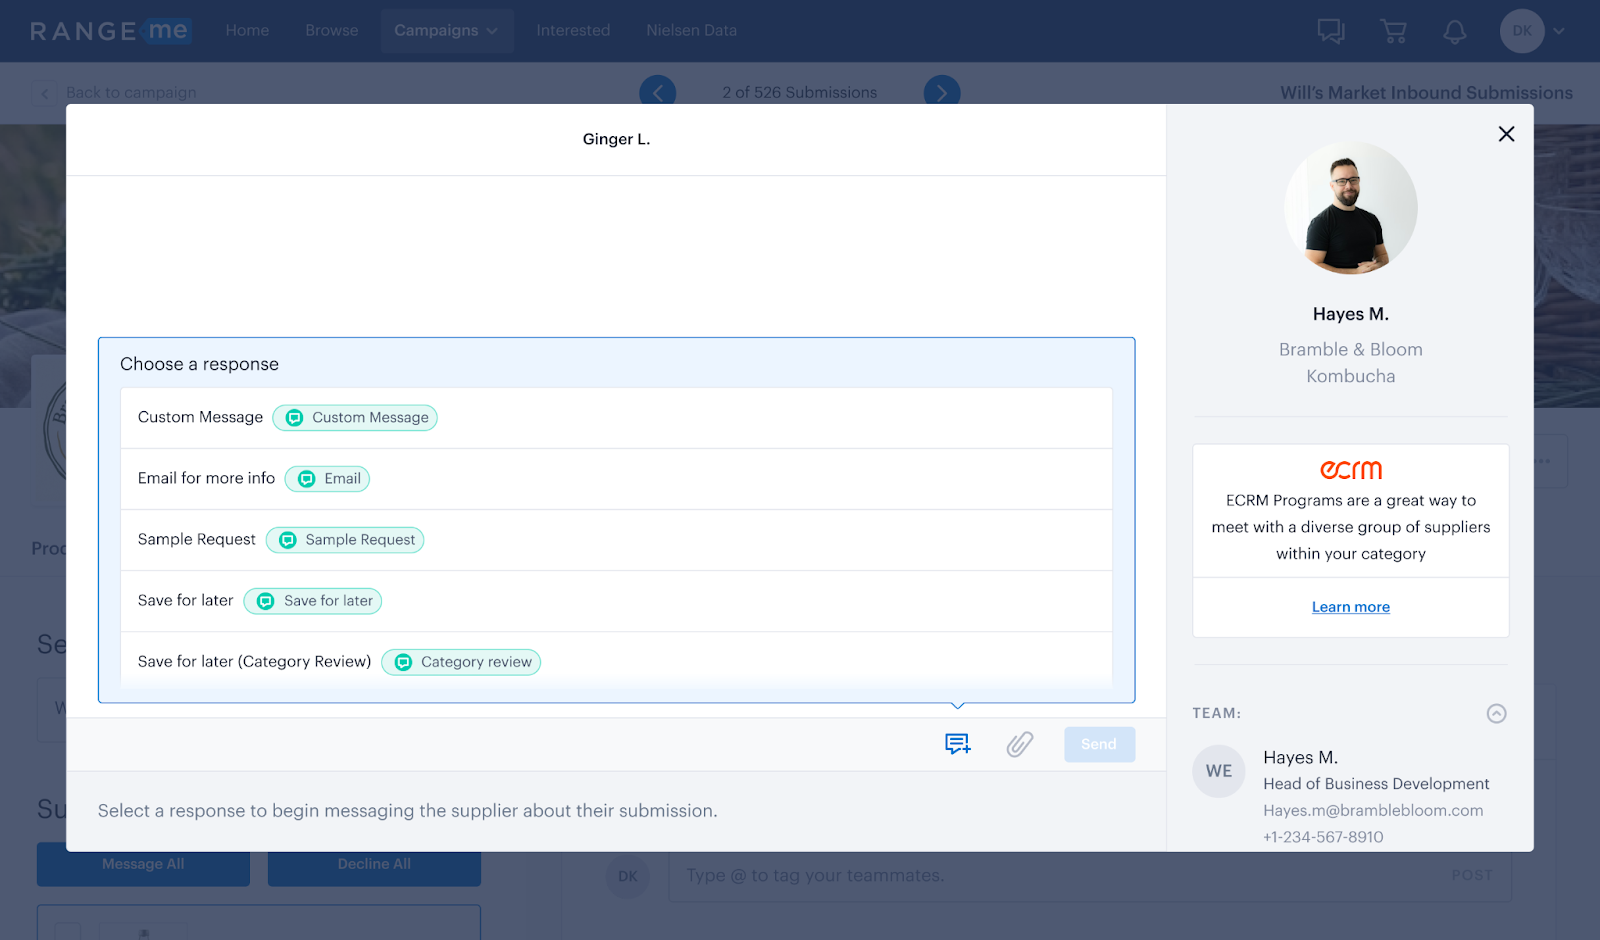Viewport: 1600px width, 940px height.
Task: Click the saved responses template icon
Action: coord(957,744)
